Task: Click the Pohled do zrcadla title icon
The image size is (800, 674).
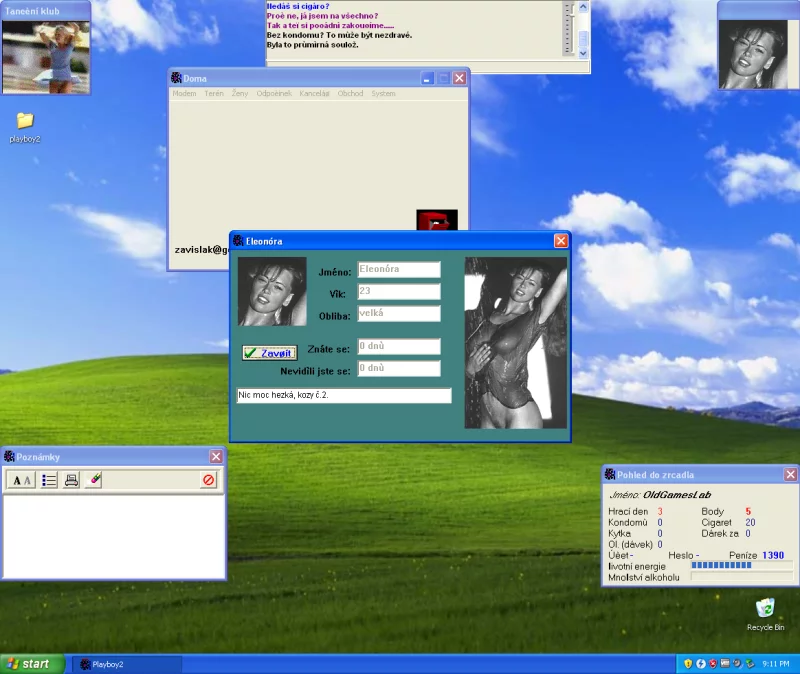Action: (x=610, y=475)
